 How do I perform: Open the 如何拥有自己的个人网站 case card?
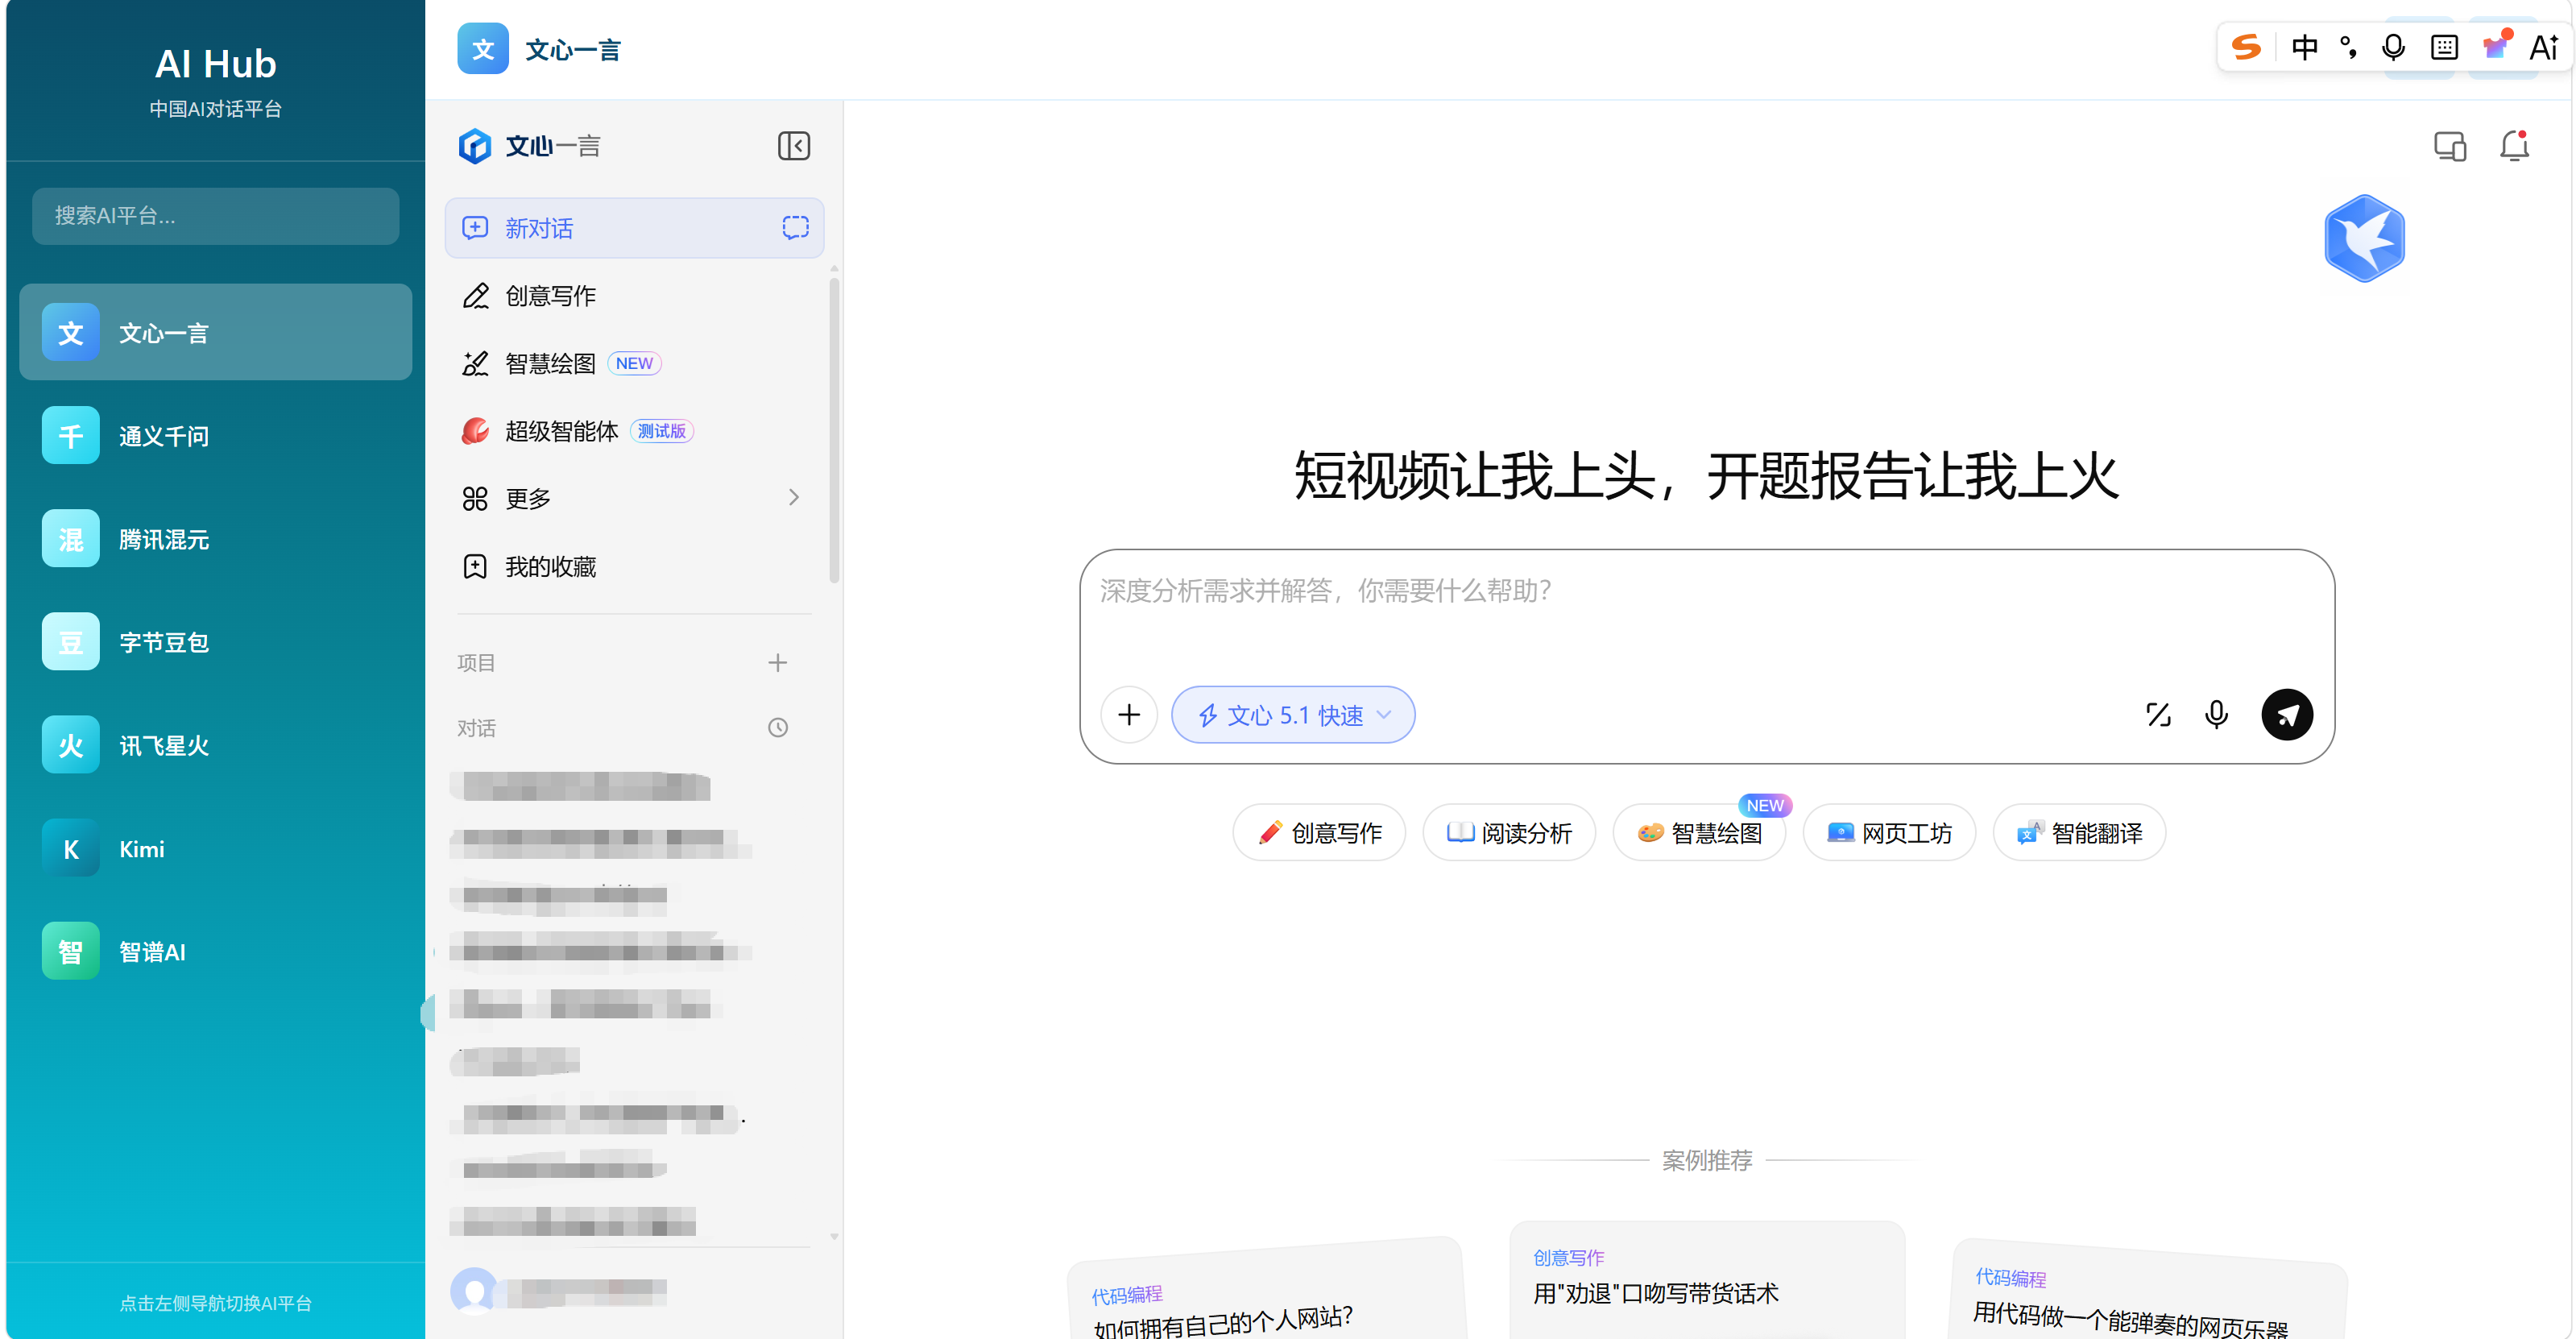point(1266,1290)
